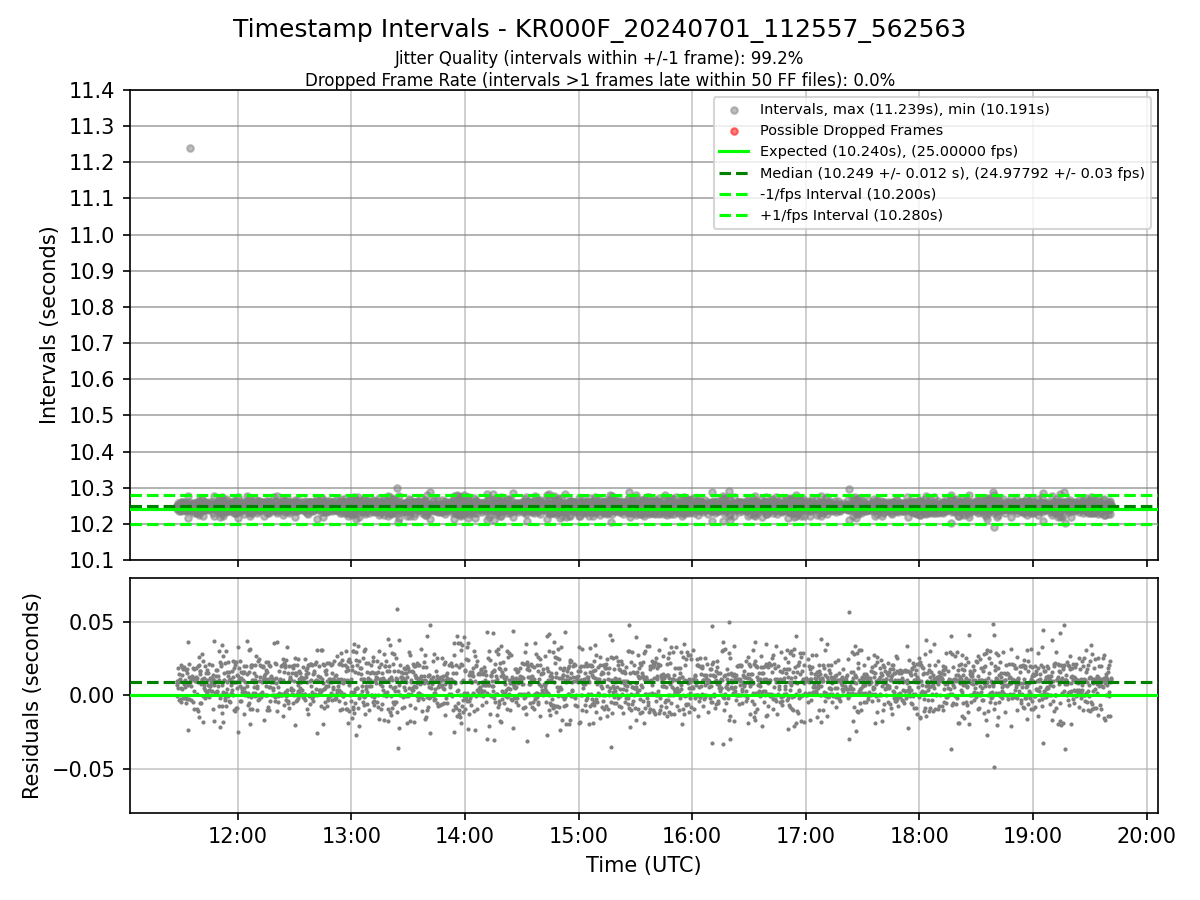Click legend entry Median (10.249 +/- 0.012 s)
Image resolution: width=1200 pixels, height=900 pixels.
952,172
